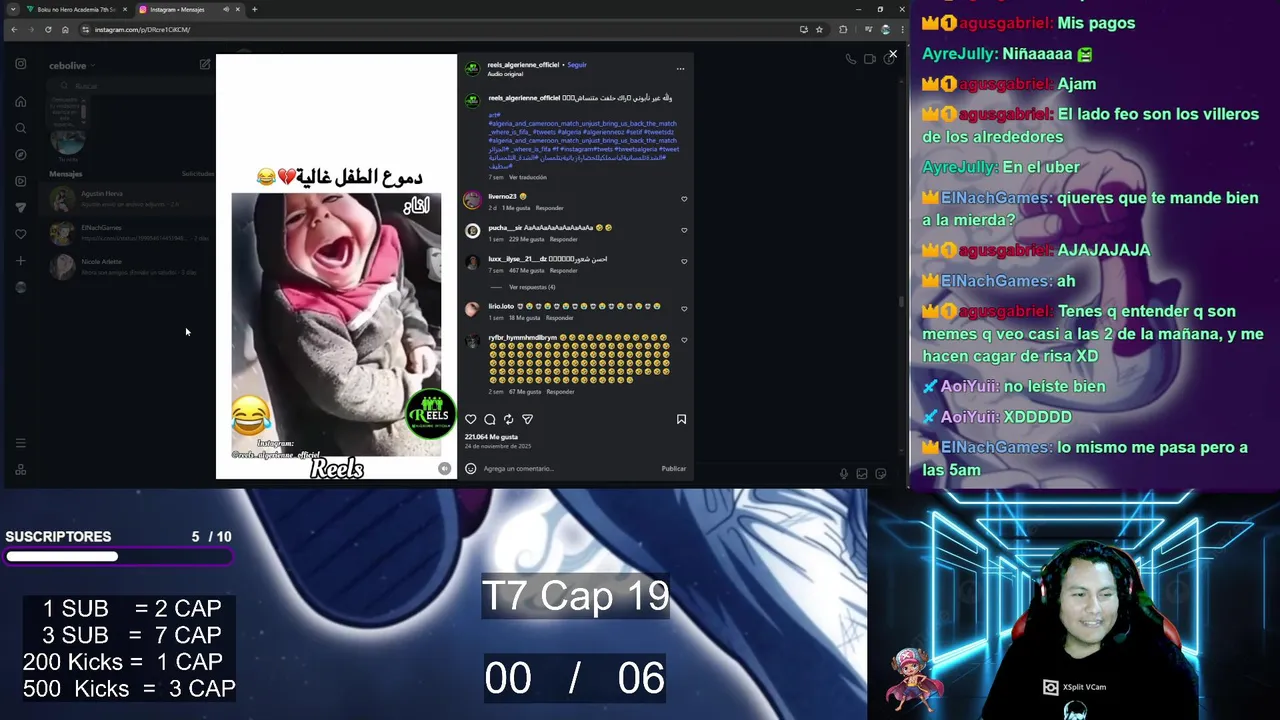Open the profile avatar in the sidebar

pyautogui.click(x=20, y=287)
